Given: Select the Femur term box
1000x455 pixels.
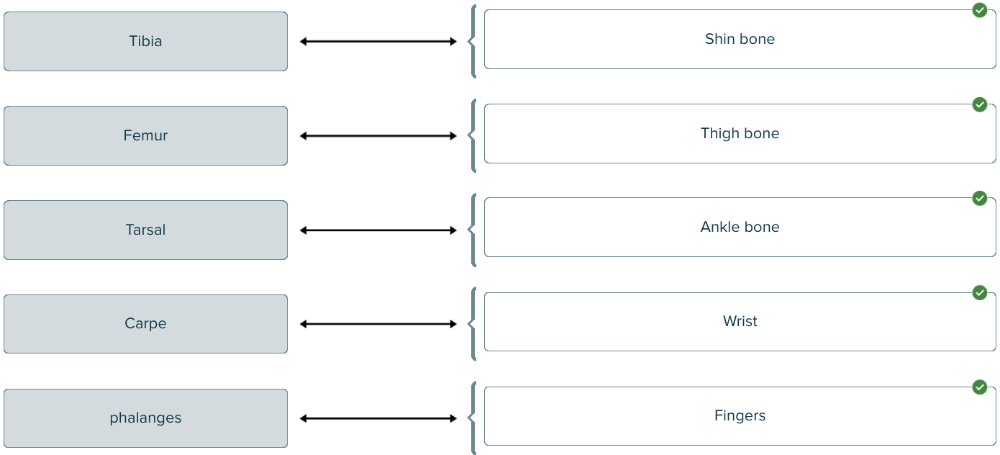Looking at the screenshot, I should click(x=145, y=135).
